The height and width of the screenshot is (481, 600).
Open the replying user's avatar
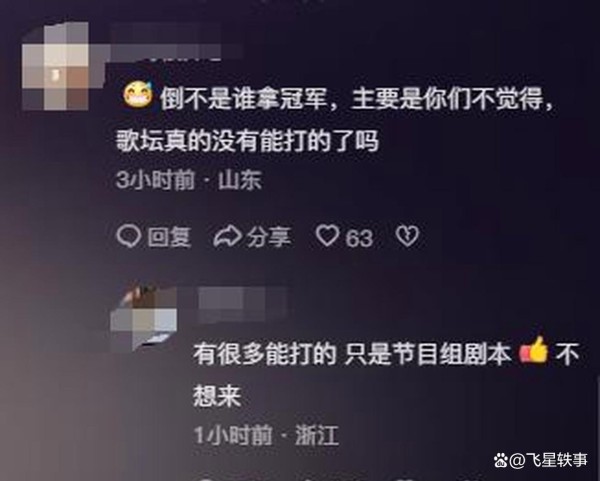pyautogui.click(x=144, y=316)
